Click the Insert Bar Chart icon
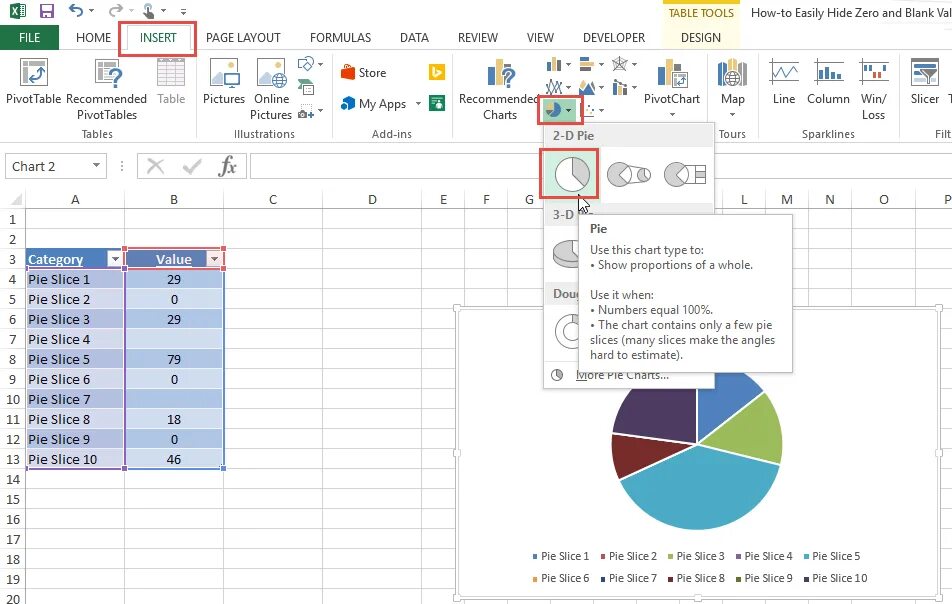Viewport: 952px width, 604px height. pyautogui.click(x=586, y=64)
